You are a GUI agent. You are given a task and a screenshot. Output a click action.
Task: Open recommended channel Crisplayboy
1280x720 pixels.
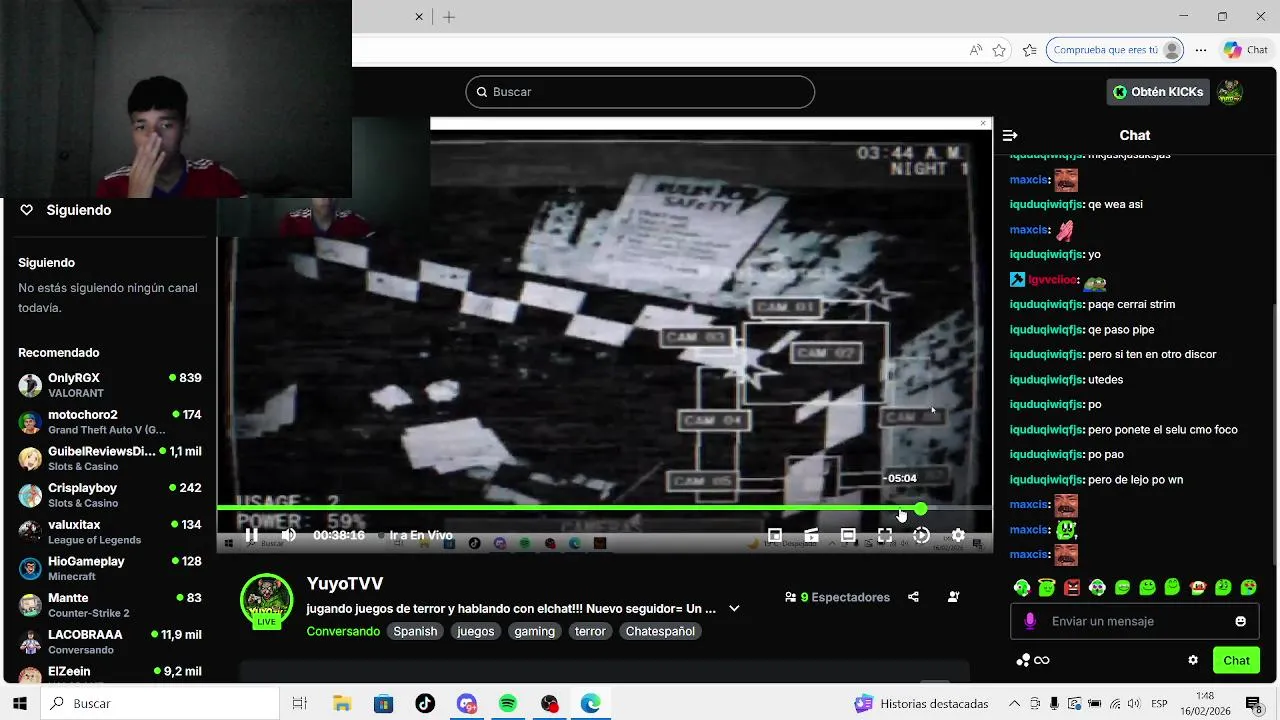coord(110,495)
